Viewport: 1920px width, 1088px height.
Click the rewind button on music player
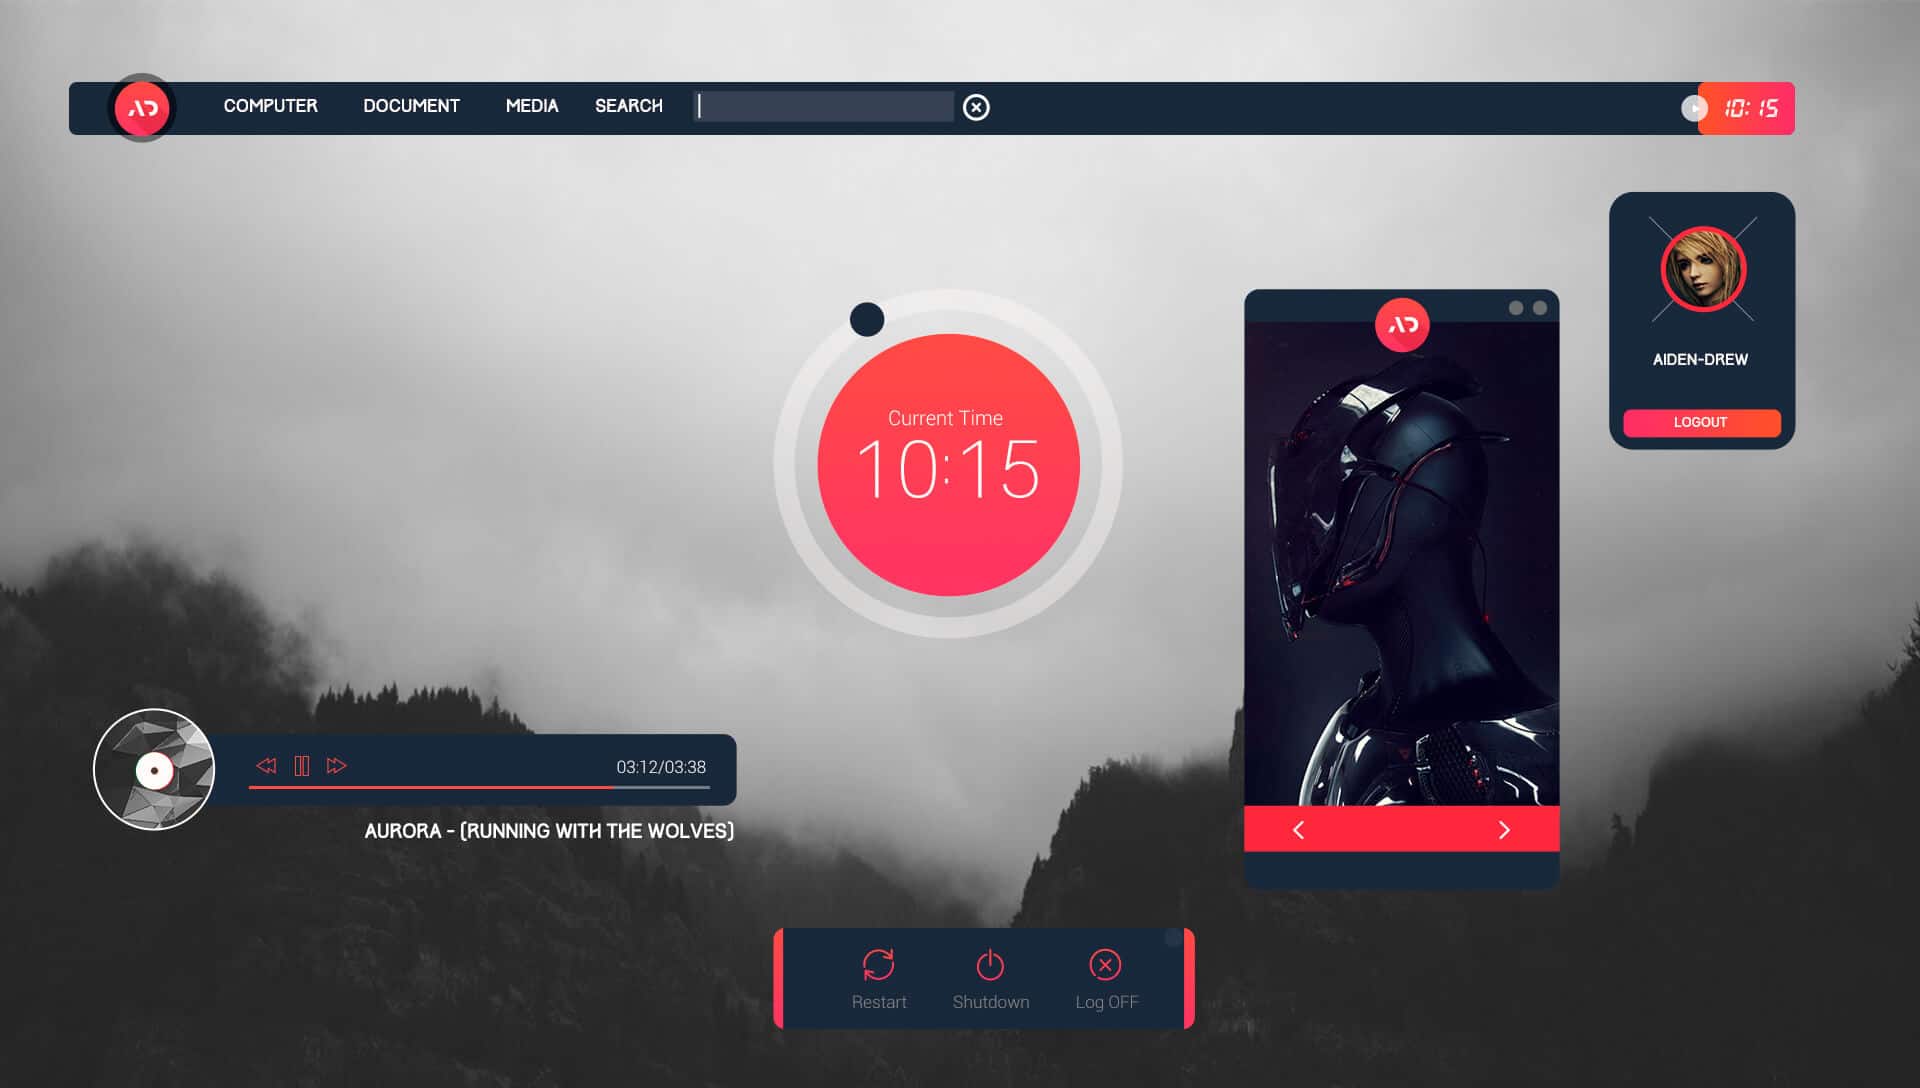(x=264, y=765)
